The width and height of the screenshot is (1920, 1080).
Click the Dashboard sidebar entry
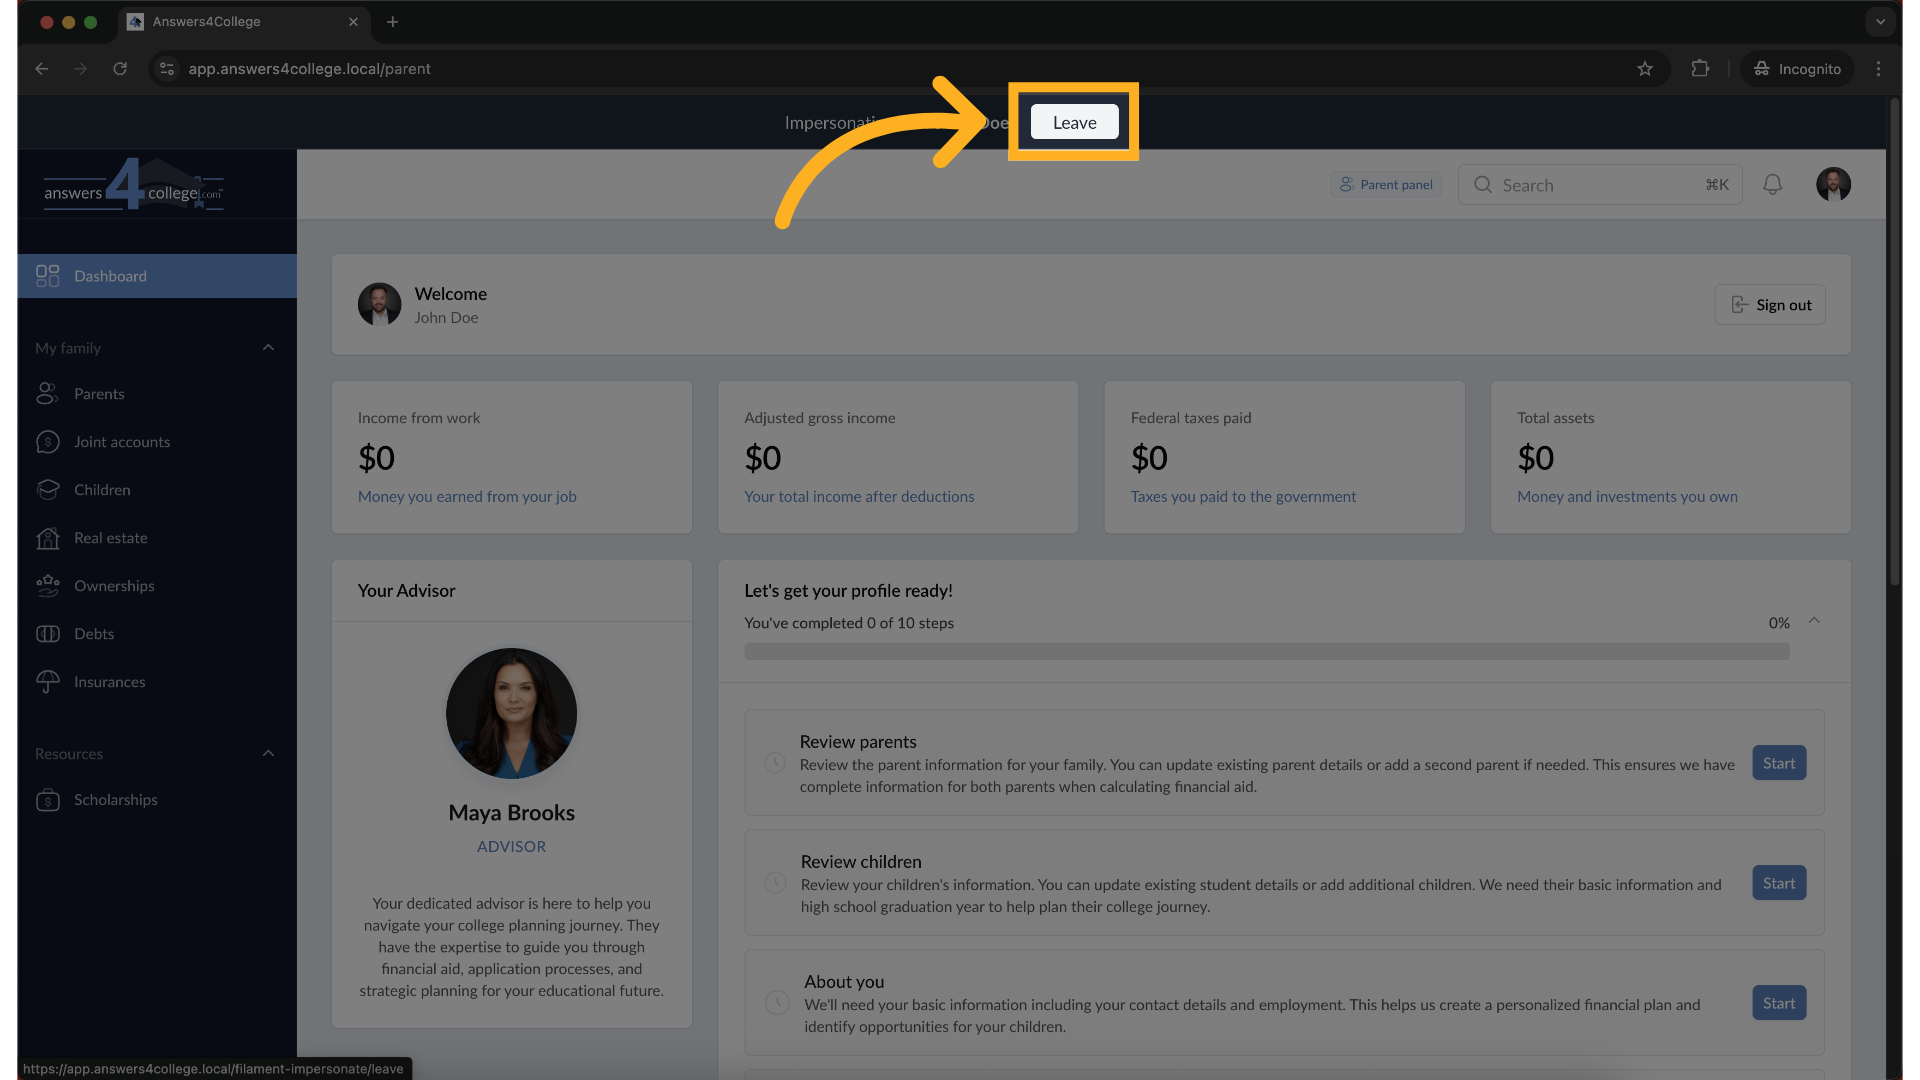click(110, 276)
